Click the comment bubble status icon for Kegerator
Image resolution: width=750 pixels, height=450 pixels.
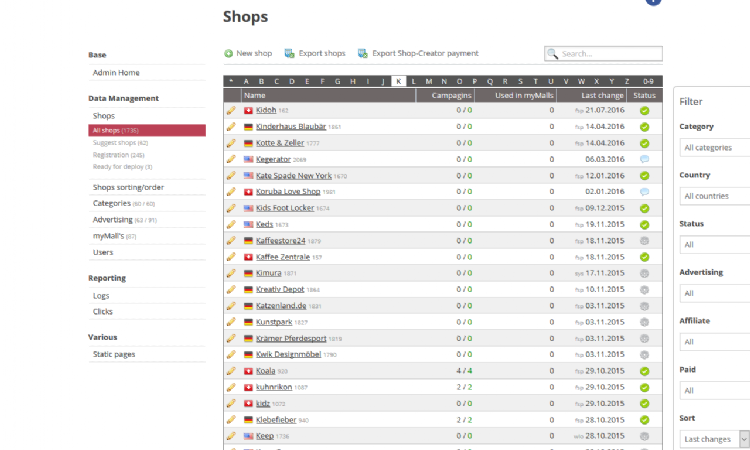(644, 159)
